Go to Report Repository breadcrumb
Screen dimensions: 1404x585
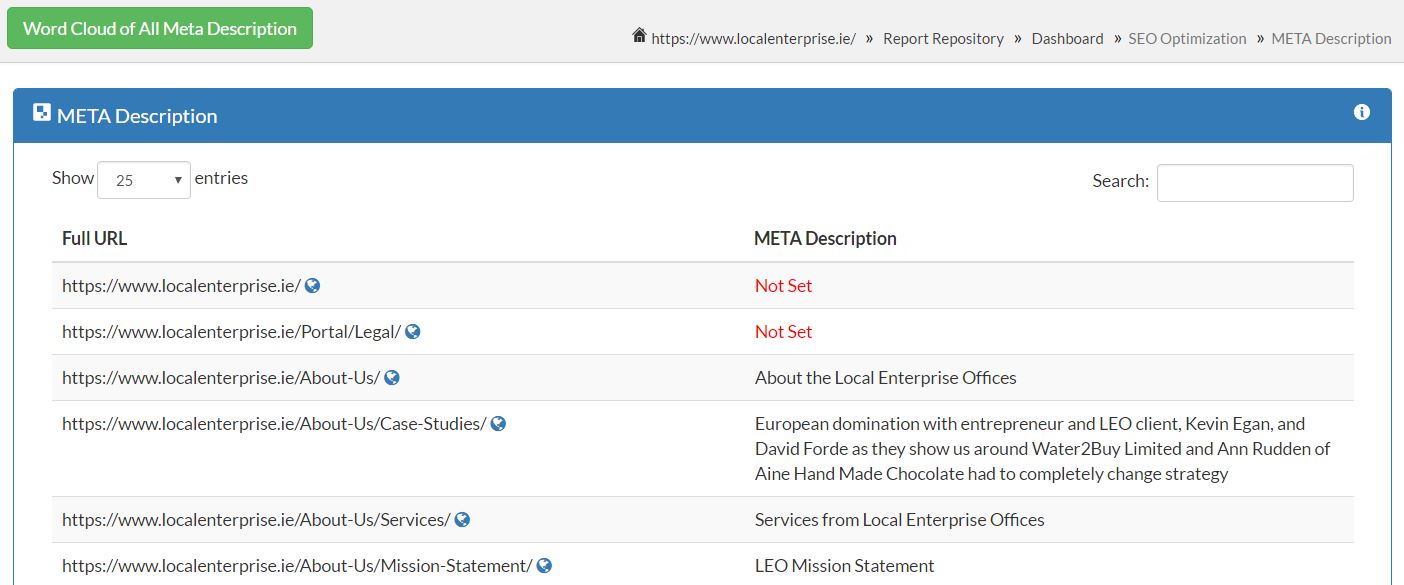(x=943, y=39)
